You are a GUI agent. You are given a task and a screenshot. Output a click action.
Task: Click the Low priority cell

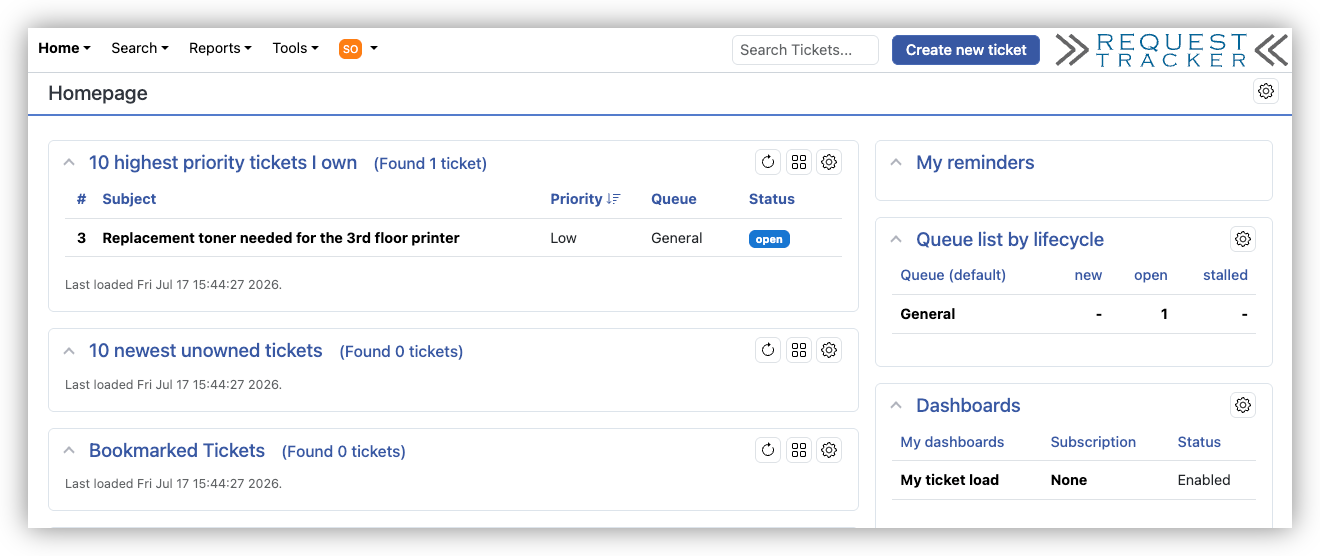tap(563, 238)
